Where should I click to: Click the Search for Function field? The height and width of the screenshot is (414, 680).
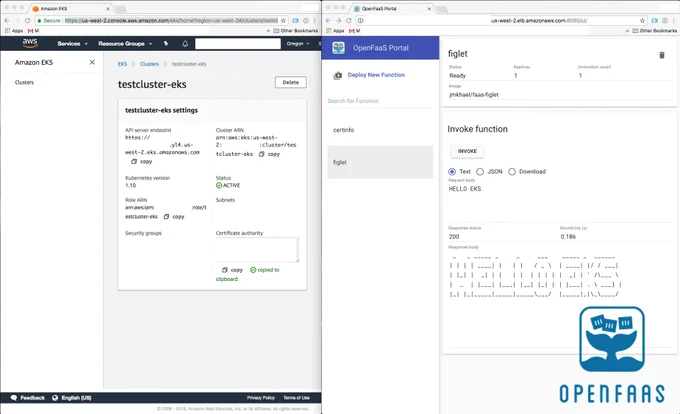(x=380, y=101)
